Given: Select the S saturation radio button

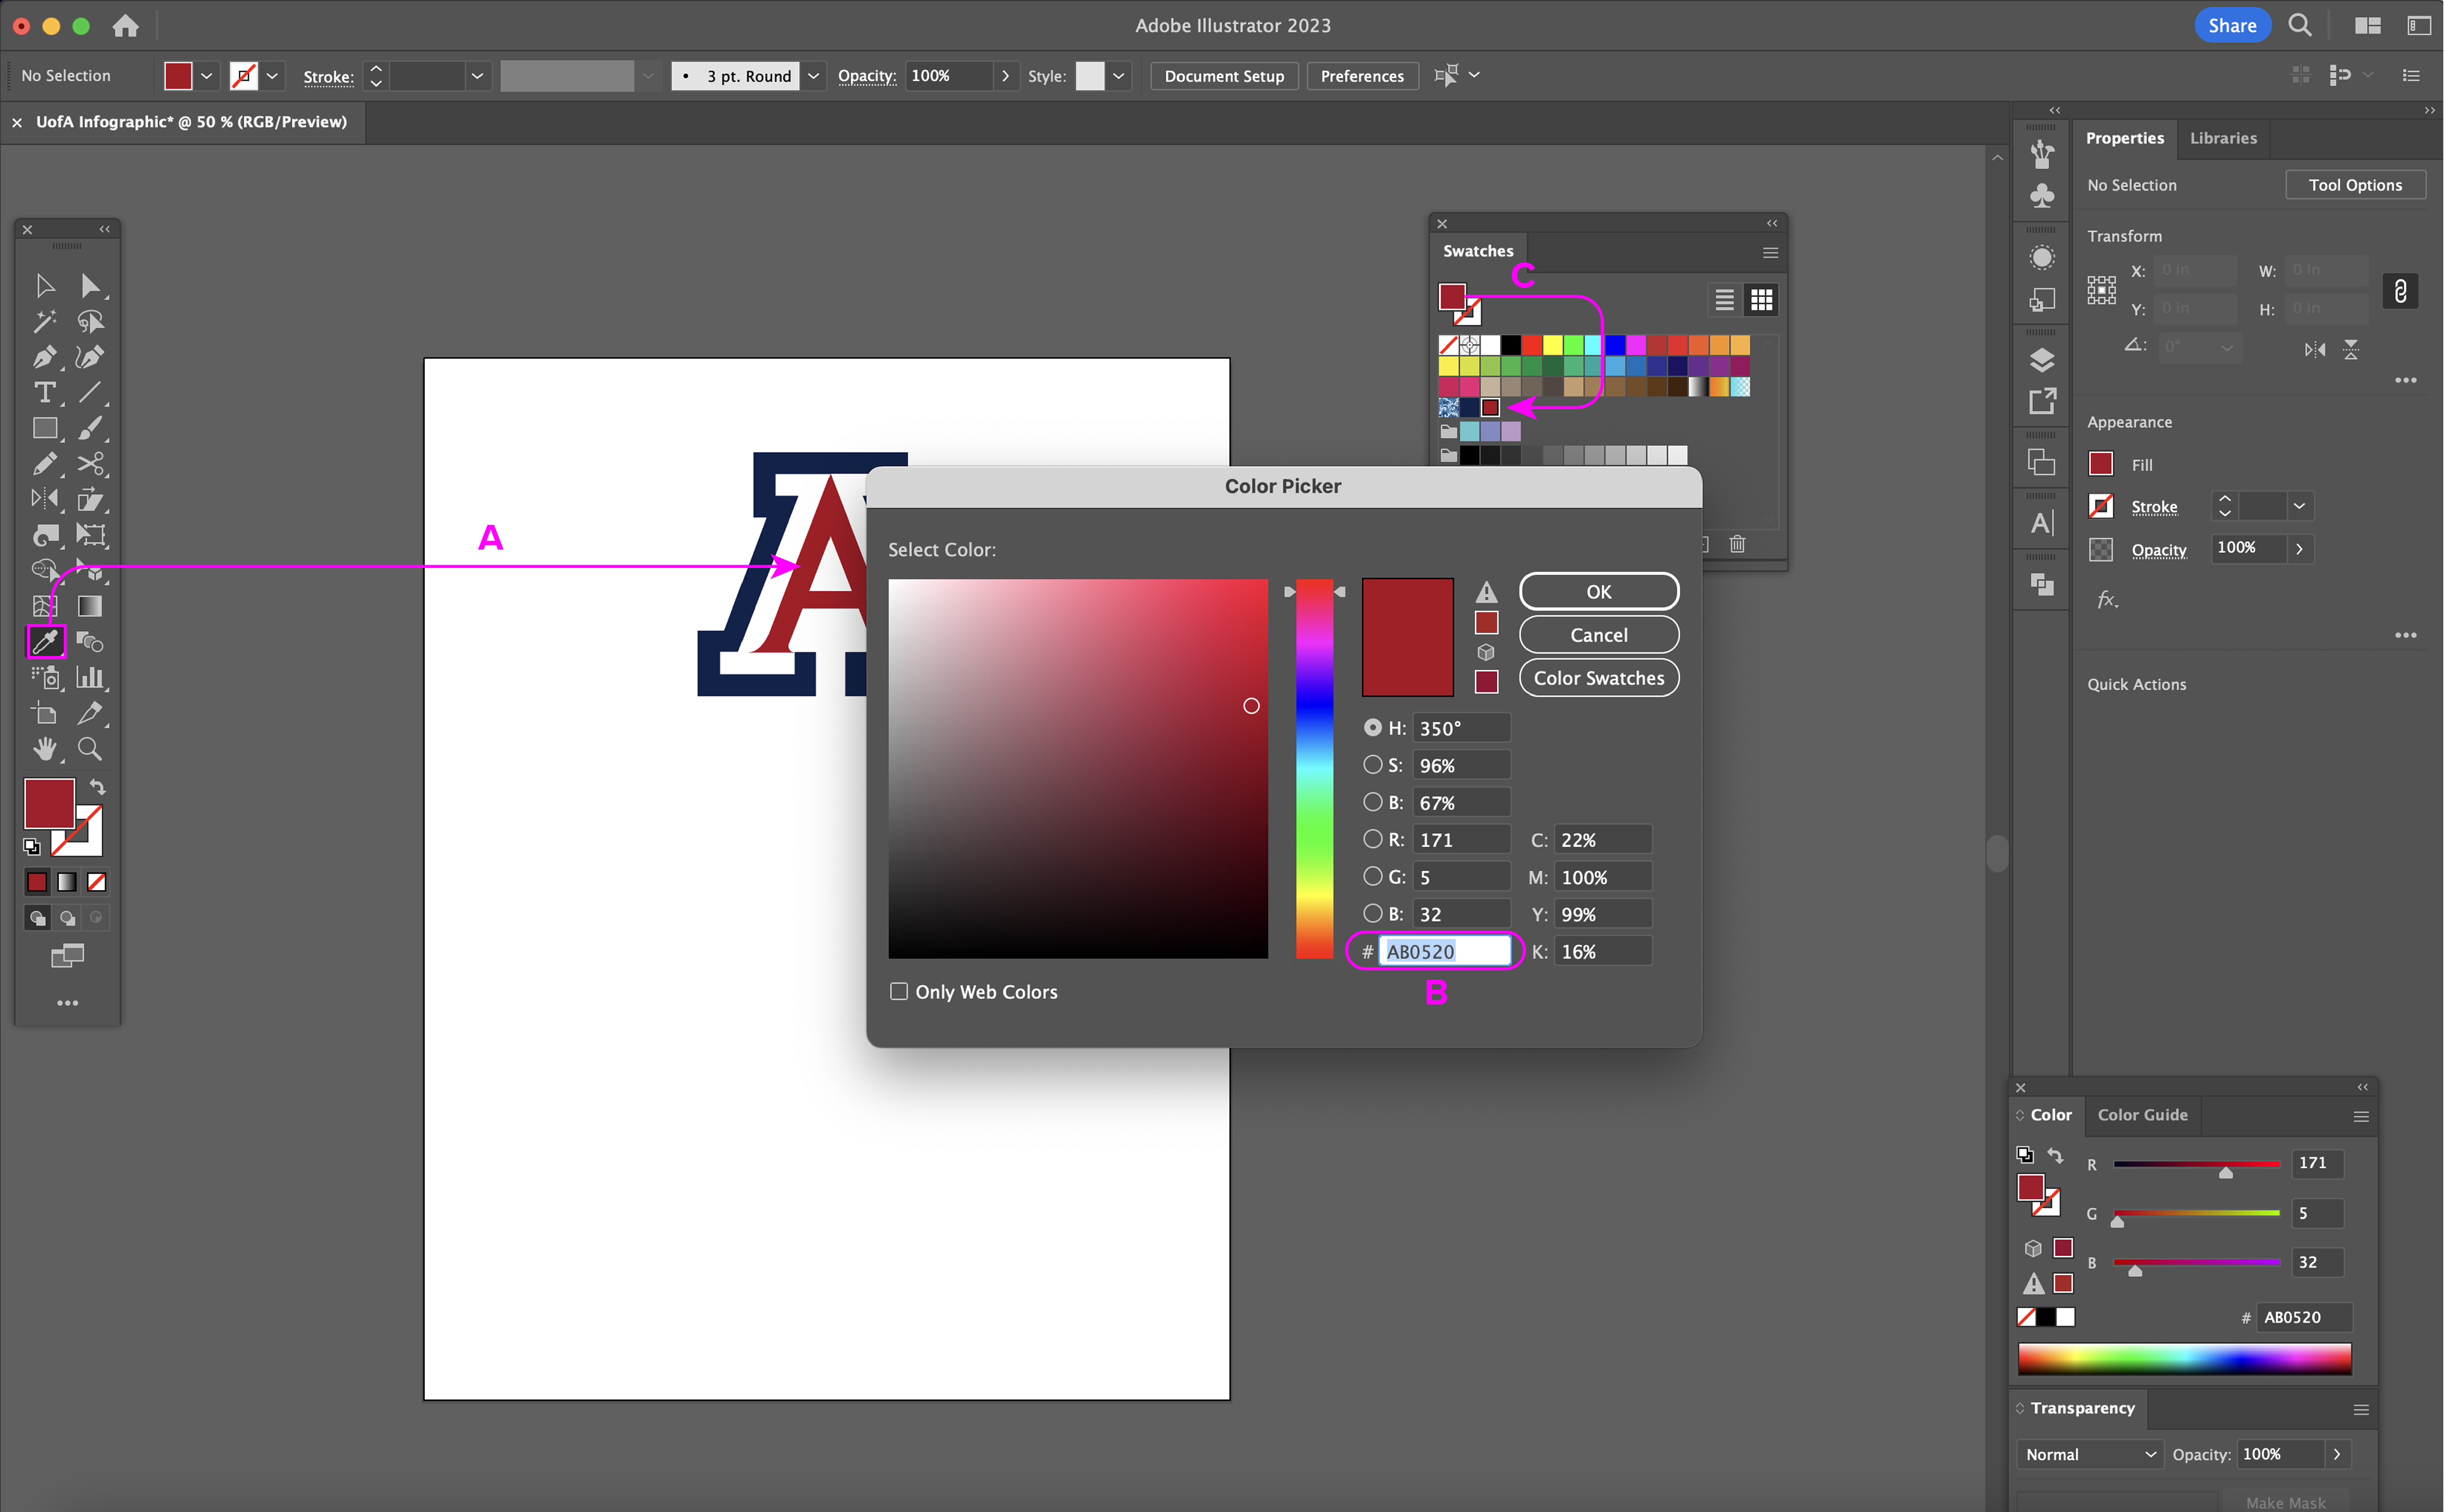Looking at the screenshot, I should 1372,765.
